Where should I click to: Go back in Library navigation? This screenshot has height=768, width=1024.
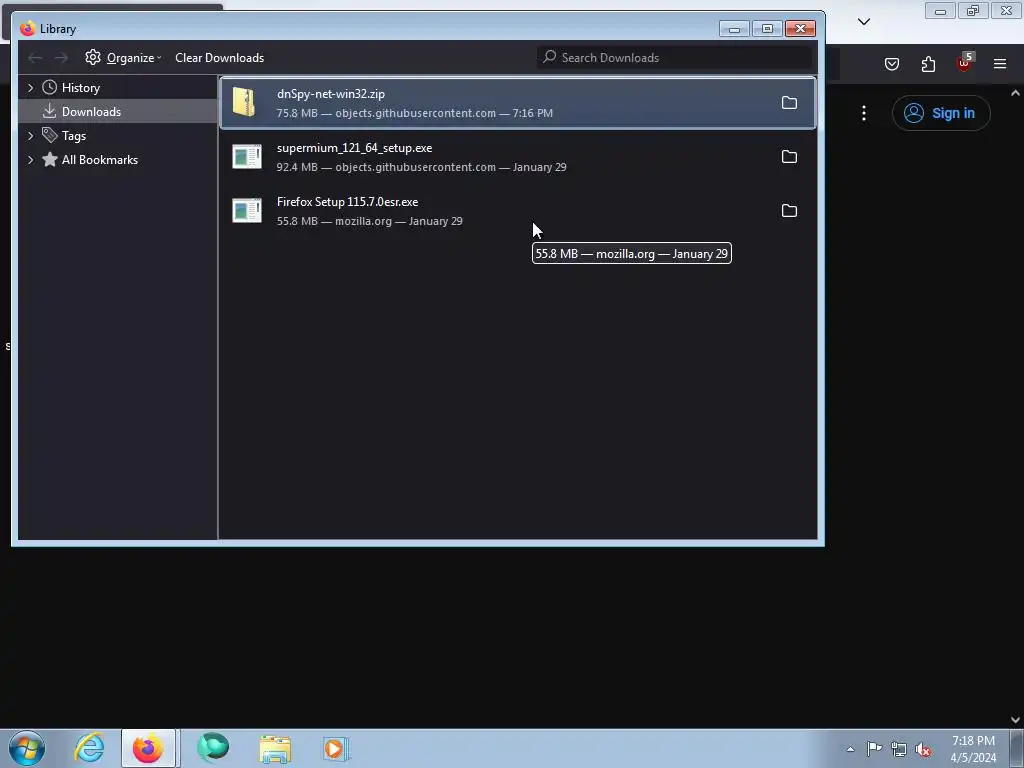coord(35,58)
